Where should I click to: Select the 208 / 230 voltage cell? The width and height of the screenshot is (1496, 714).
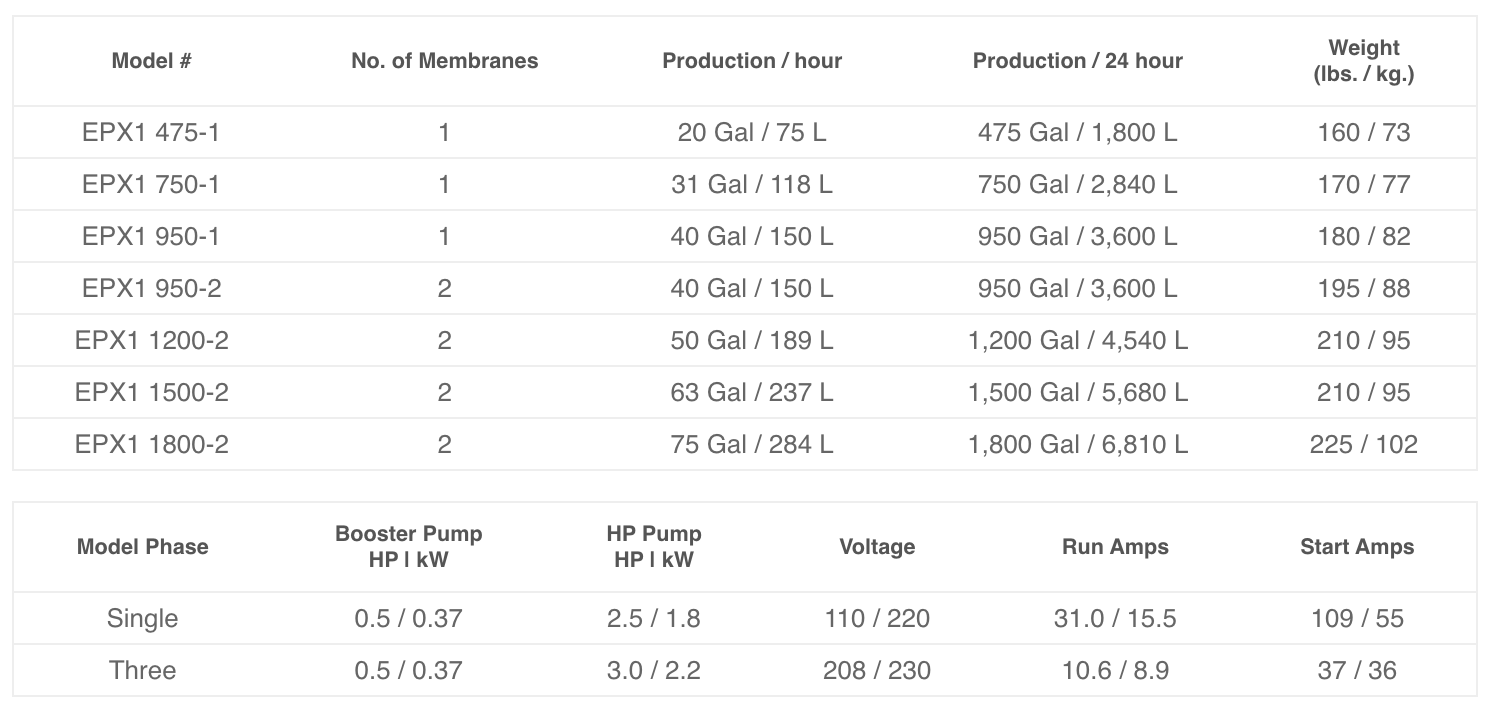(x=877, y=670)
